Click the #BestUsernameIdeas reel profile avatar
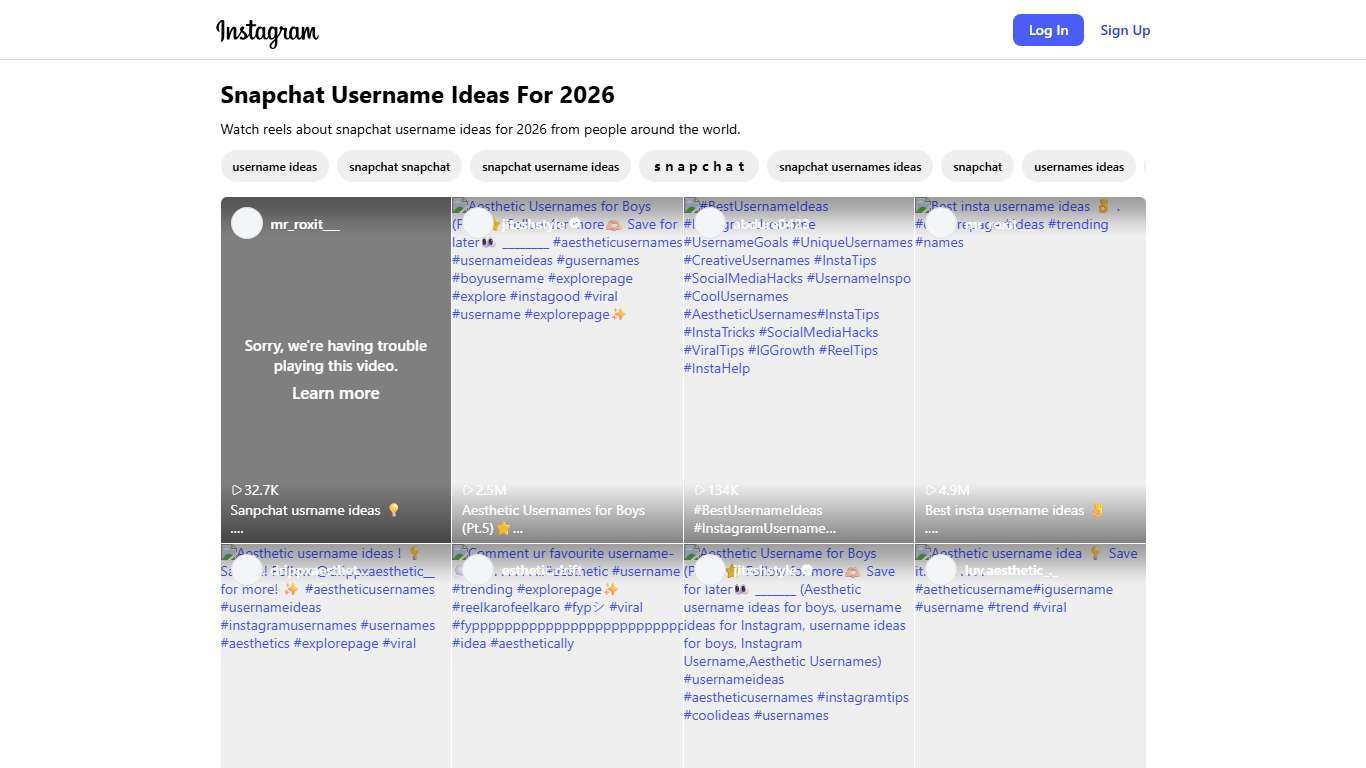Image resolution: width=1366 pixels, height=768 pixels. point(709,223)
